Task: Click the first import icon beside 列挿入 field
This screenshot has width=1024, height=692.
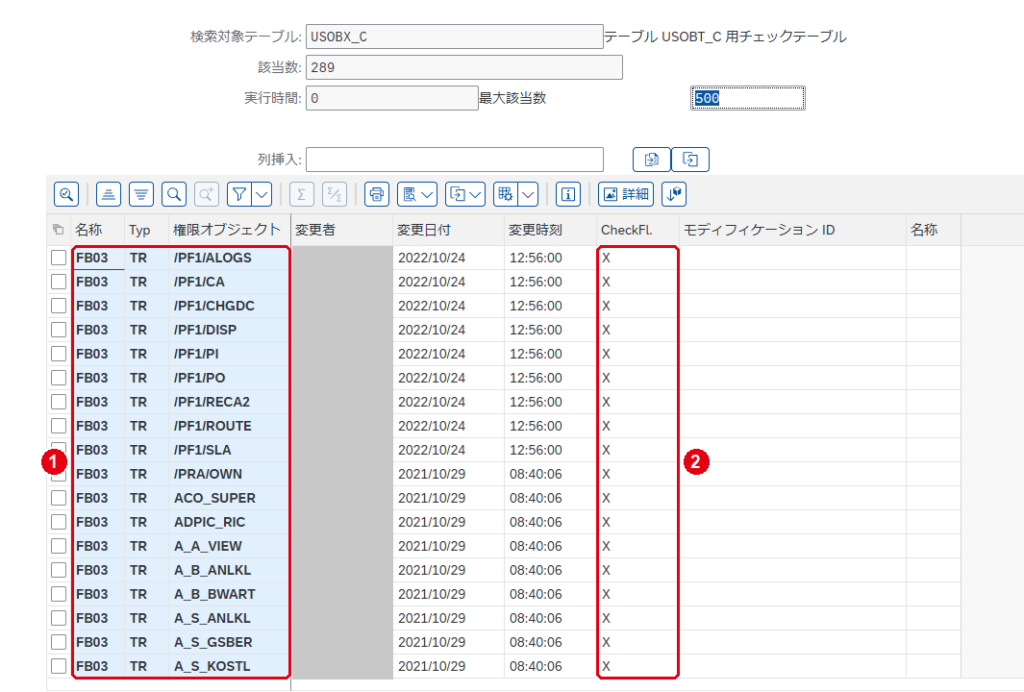Action: 652,159
